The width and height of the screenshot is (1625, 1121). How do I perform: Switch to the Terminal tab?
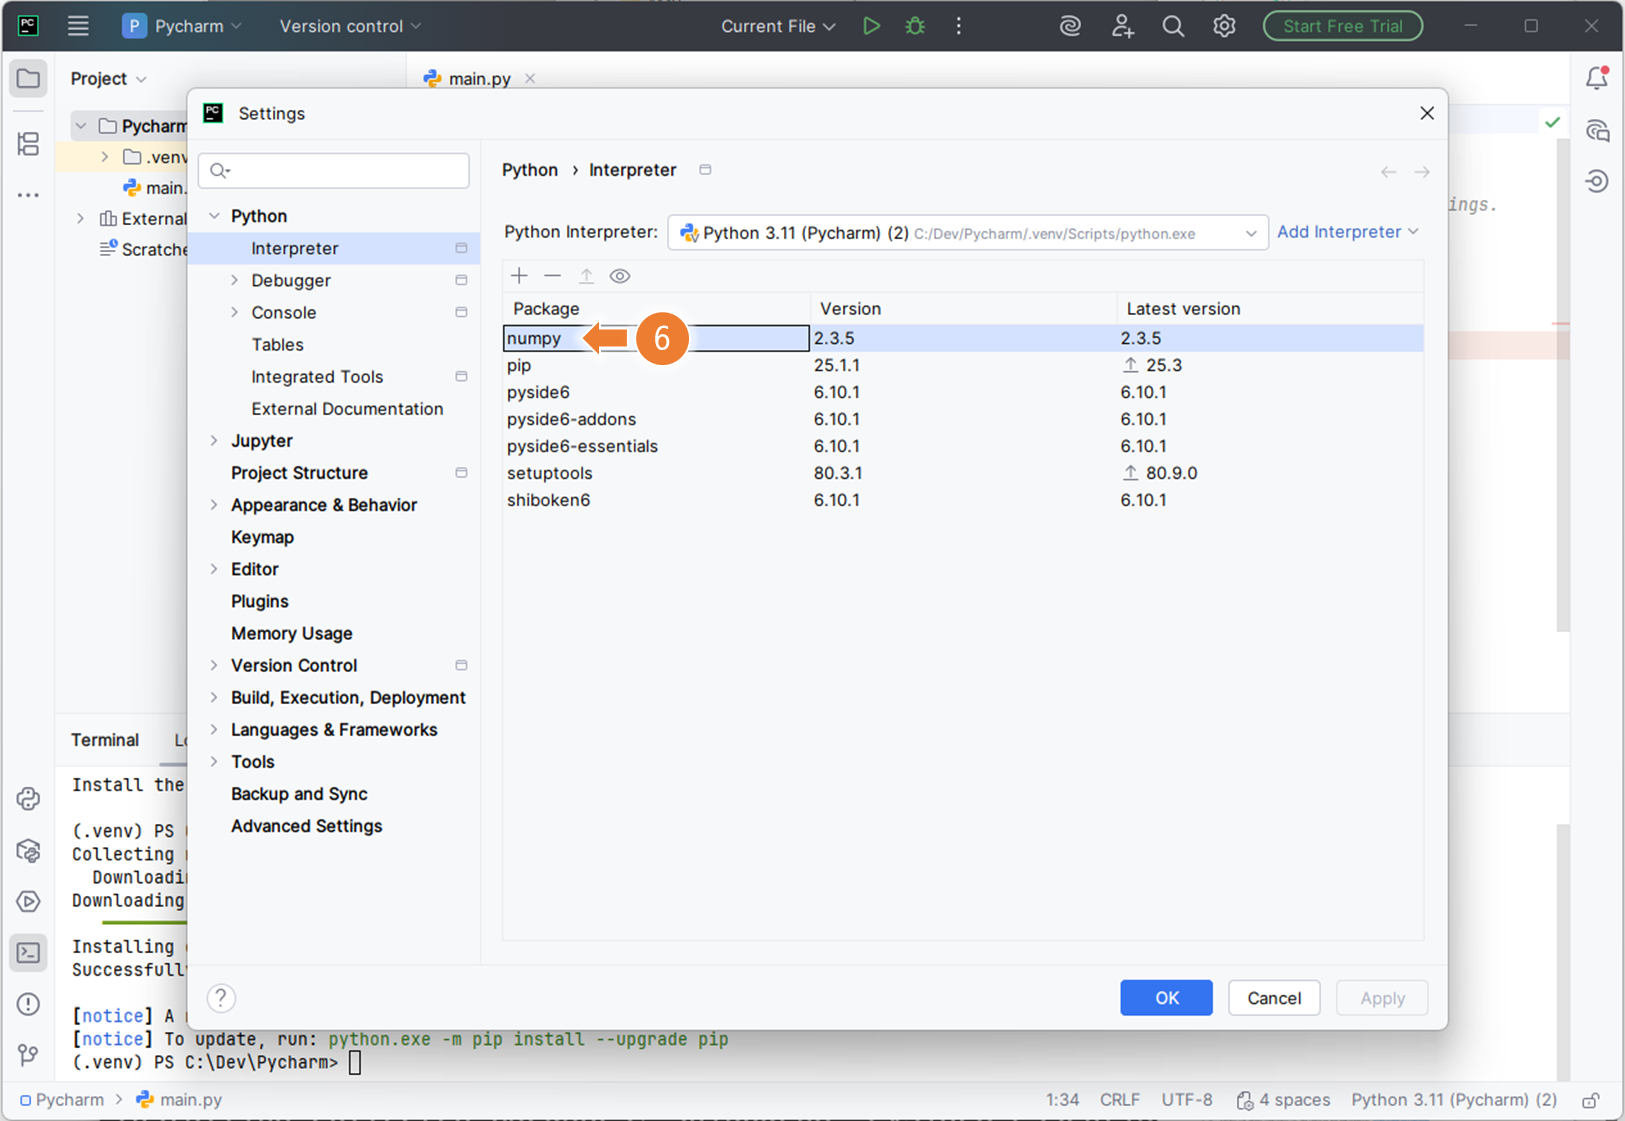105,740
